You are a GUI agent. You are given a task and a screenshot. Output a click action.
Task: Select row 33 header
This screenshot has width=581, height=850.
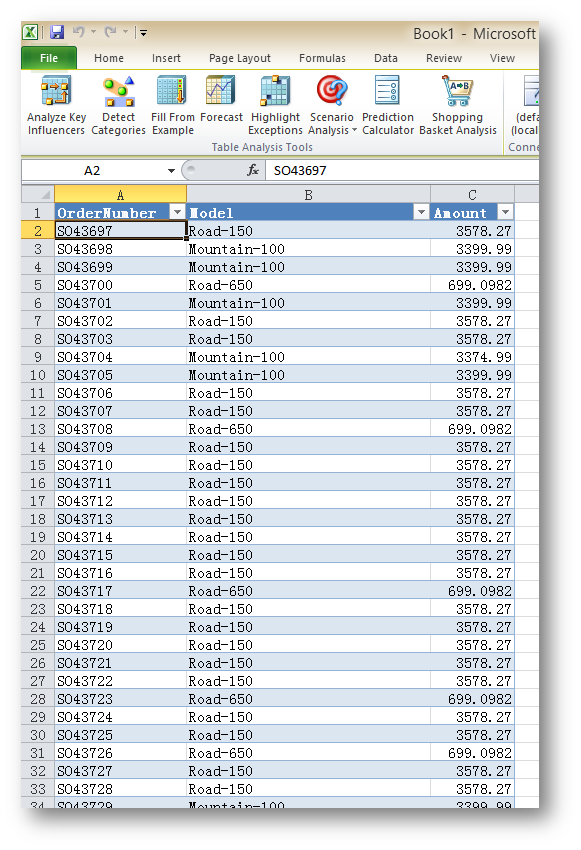38,789
